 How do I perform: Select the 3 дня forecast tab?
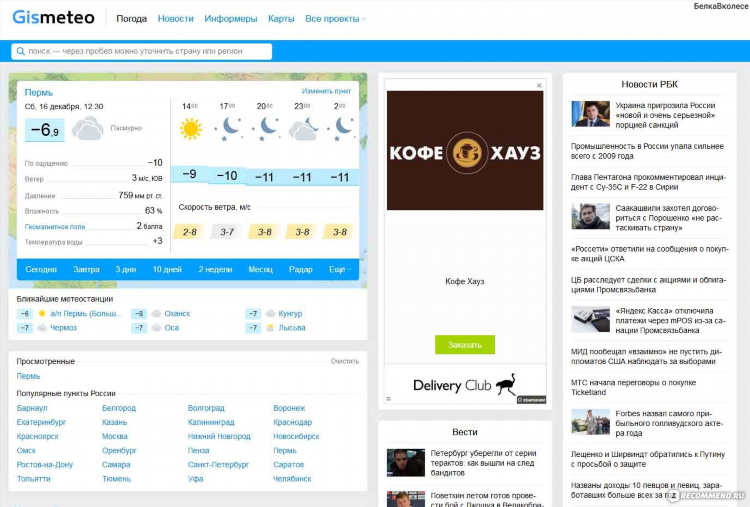(x=126, y=269)
